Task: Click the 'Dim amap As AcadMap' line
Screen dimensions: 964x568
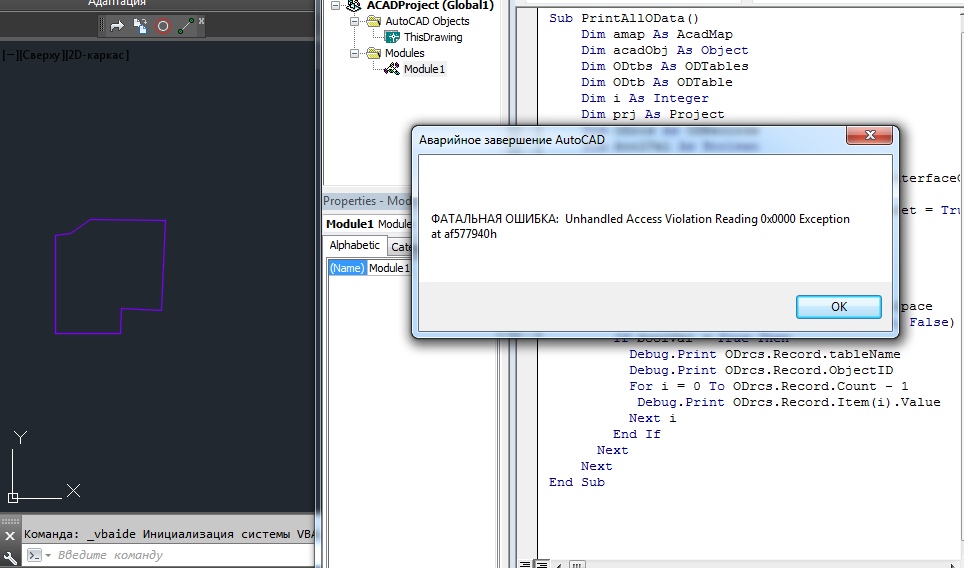Action: point(657,34)
